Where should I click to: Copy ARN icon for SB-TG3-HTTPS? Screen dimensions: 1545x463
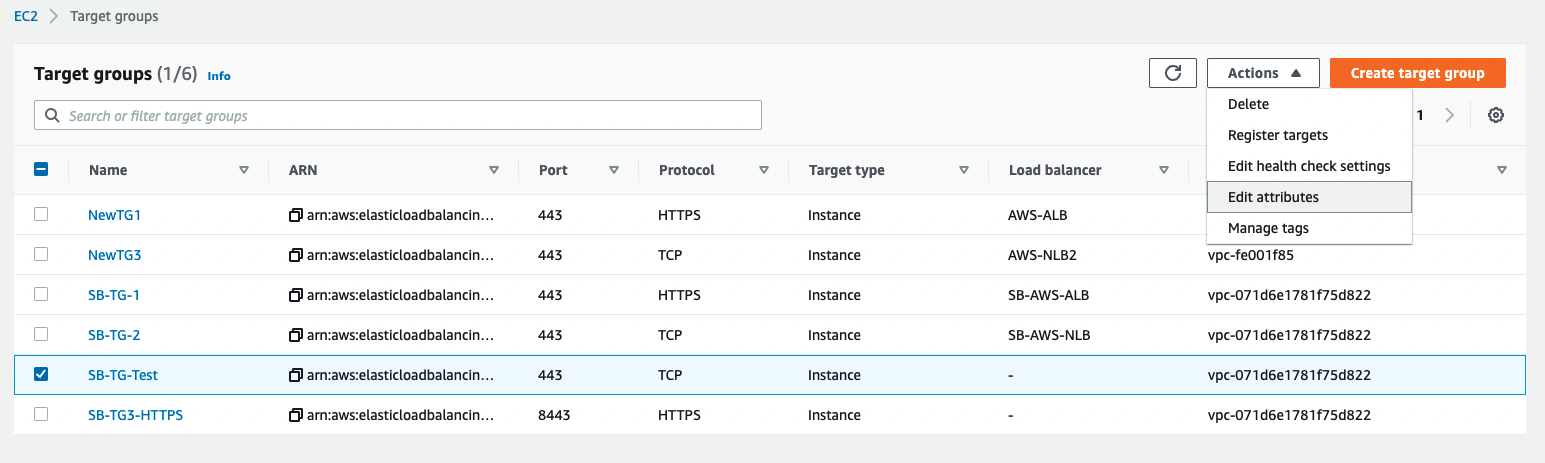295,415
